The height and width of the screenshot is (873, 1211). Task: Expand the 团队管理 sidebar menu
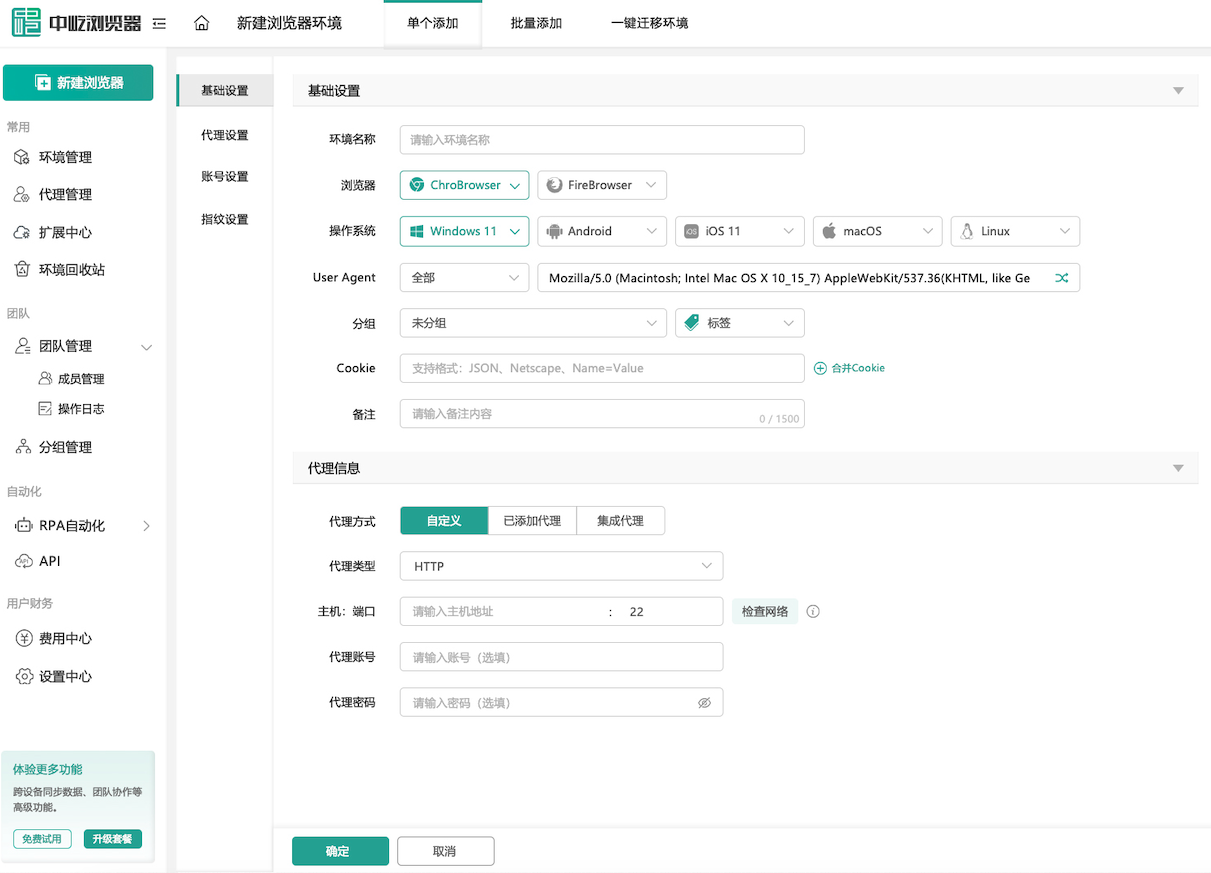pyautogui.click(x=83, y=346)
